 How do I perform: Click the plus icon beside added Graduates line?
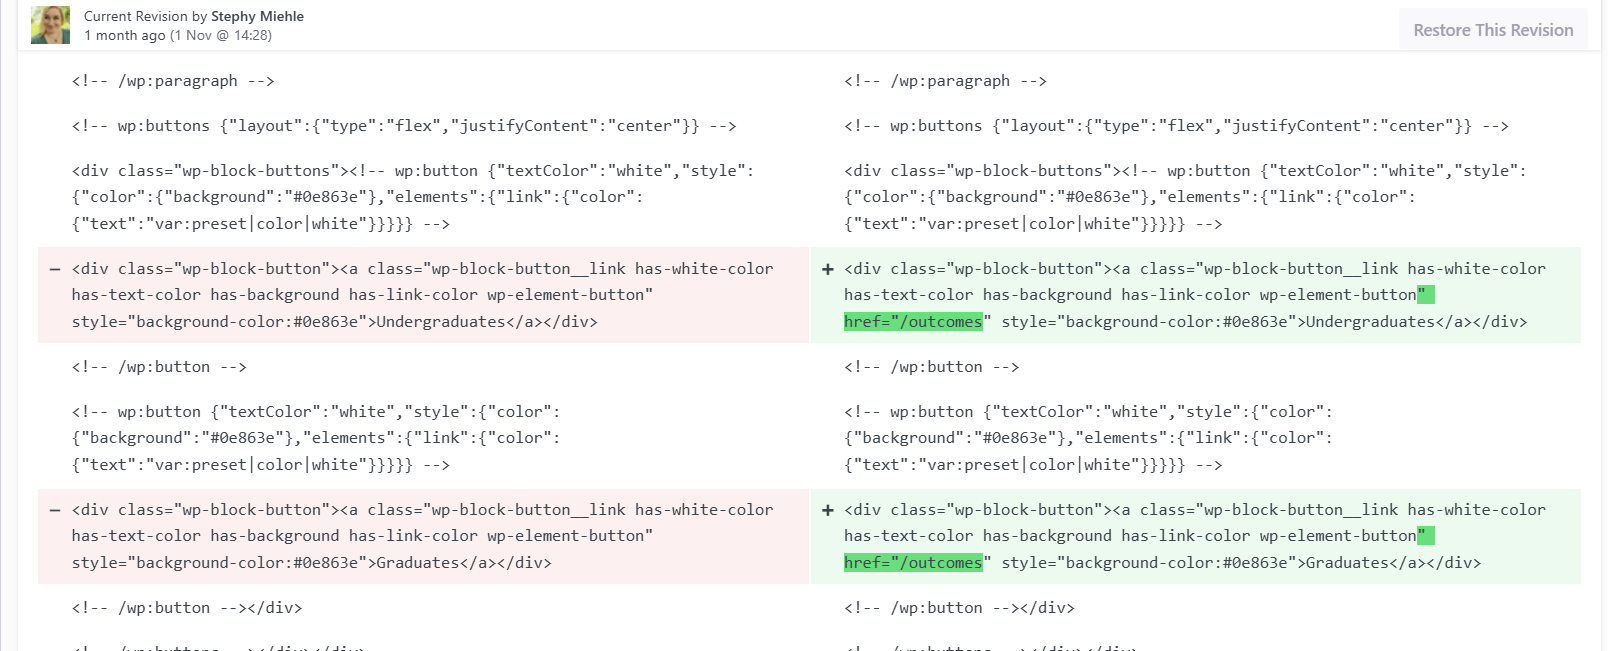[x=827, y=510]
